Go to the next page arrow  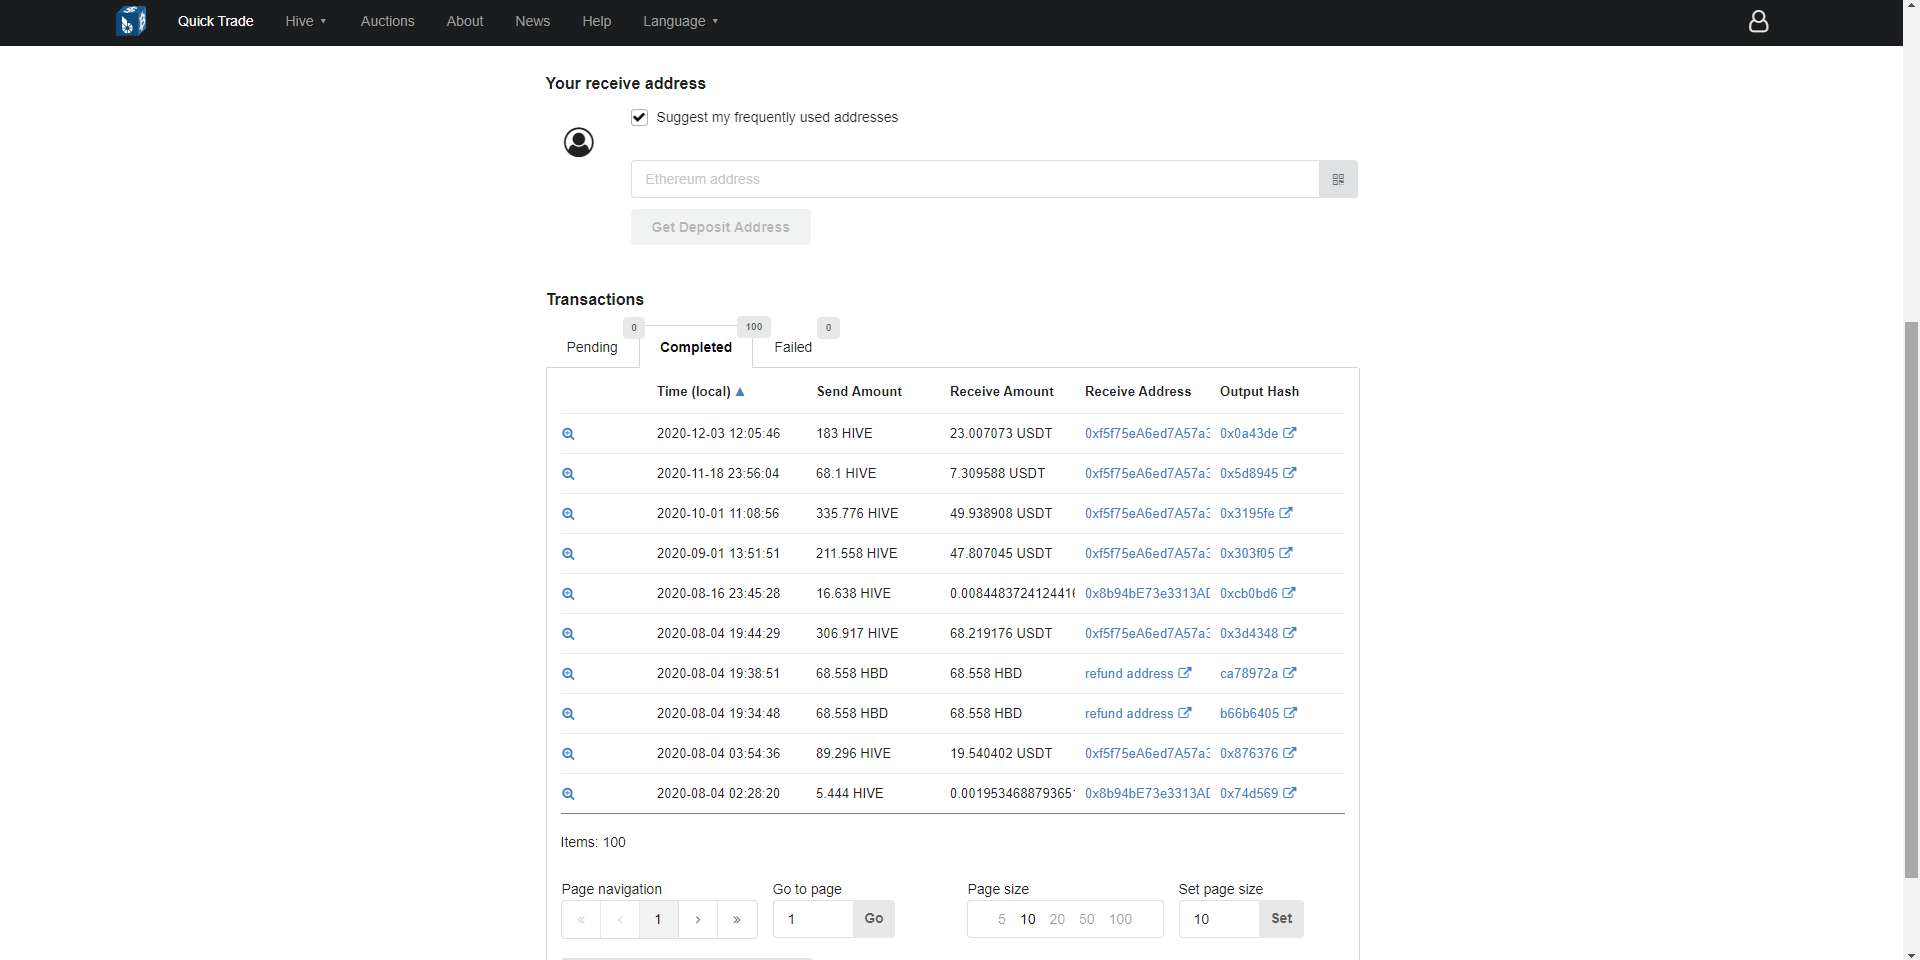point(698,919)
